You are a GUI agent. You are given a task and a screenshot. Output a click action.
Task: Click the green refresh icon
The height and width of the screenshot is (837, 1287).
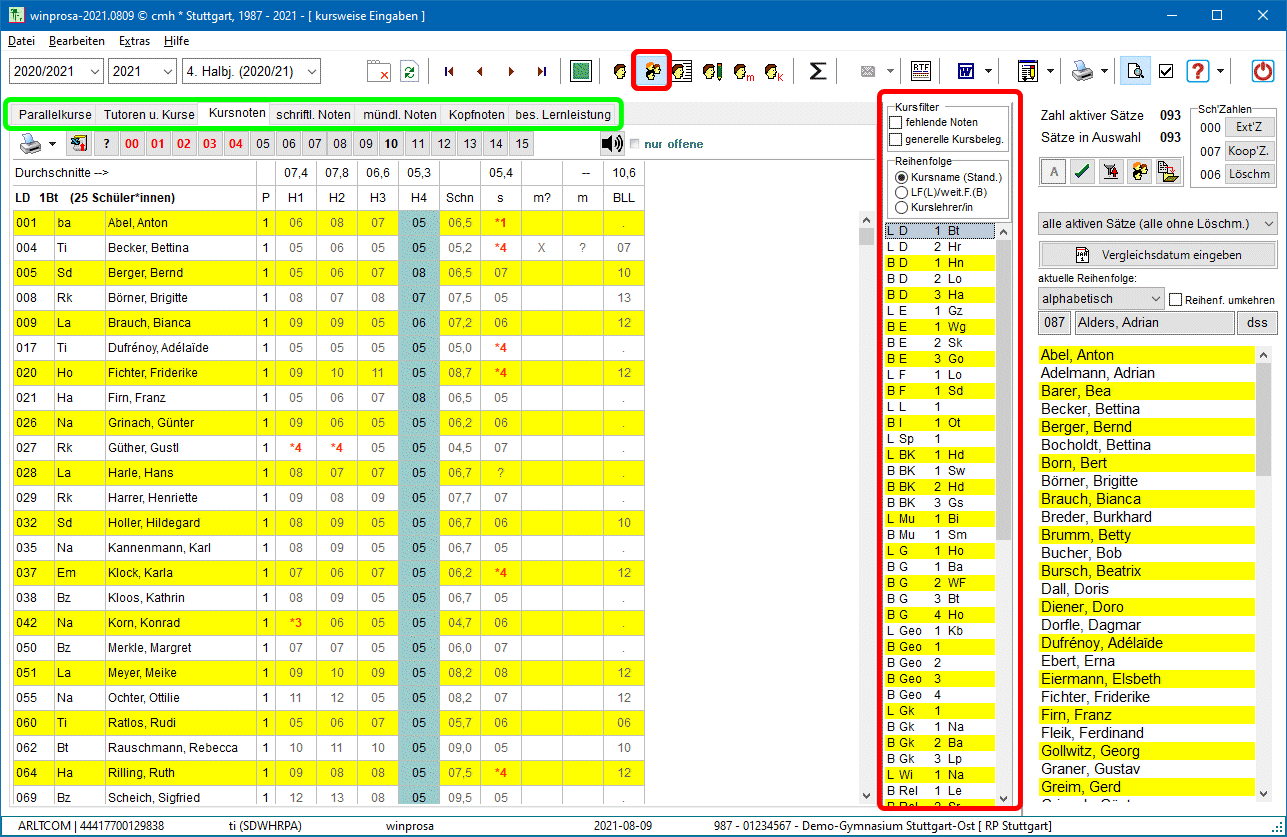coord(409,71)
